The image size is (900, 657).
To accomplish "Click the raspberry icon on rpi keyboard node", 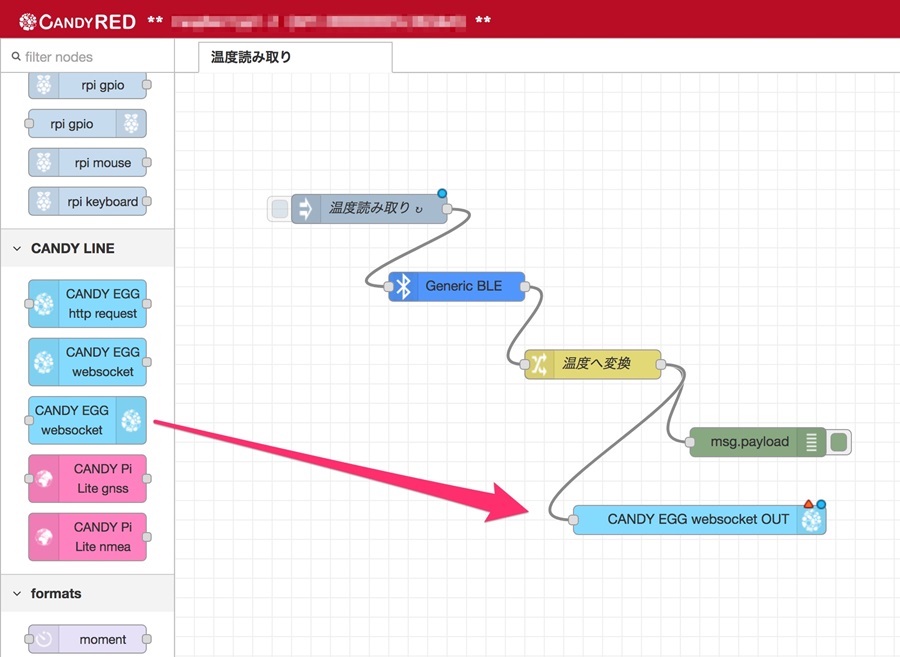I will [x=44, y=201].
